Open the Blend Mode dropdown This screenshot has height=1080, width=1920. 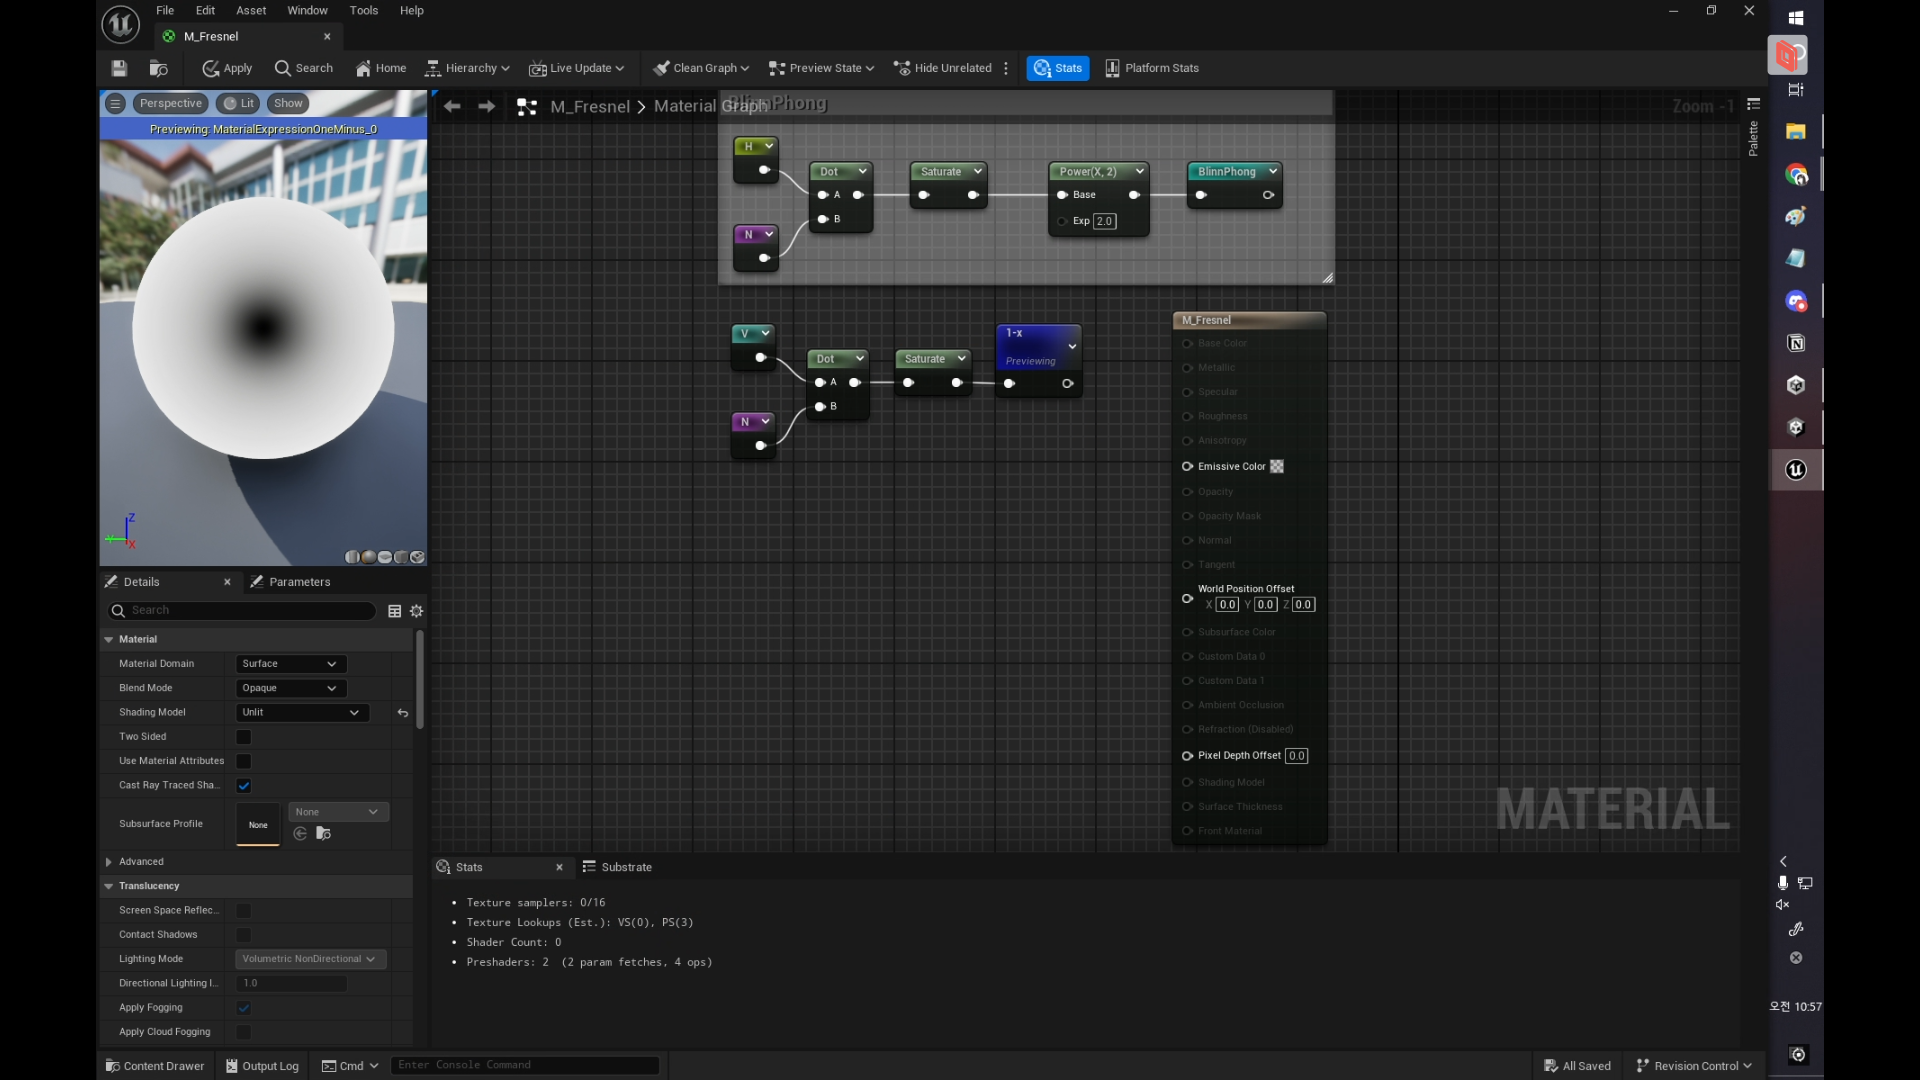point(290,688)
